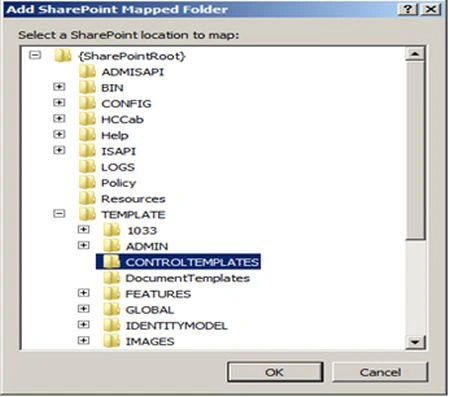
Task: Click the CONTROLTEMPLATES folder icon
Action: coord(112,262)
